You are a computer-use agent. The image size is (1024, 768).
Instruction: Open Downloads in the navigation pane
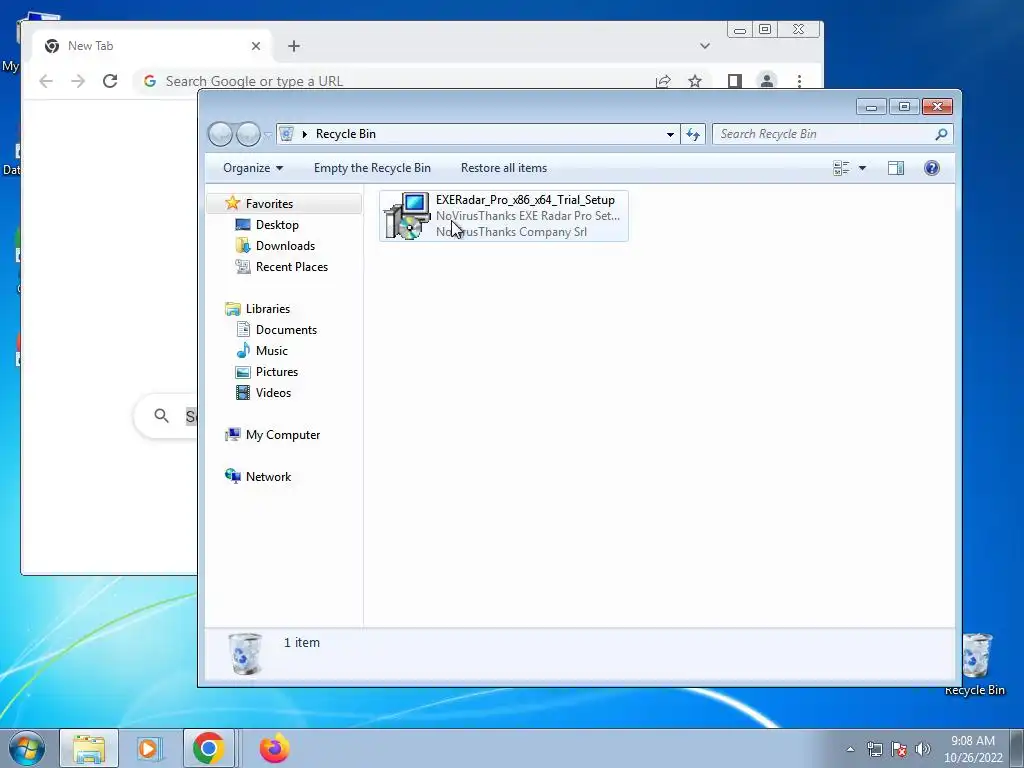click(x=285, y=246)
